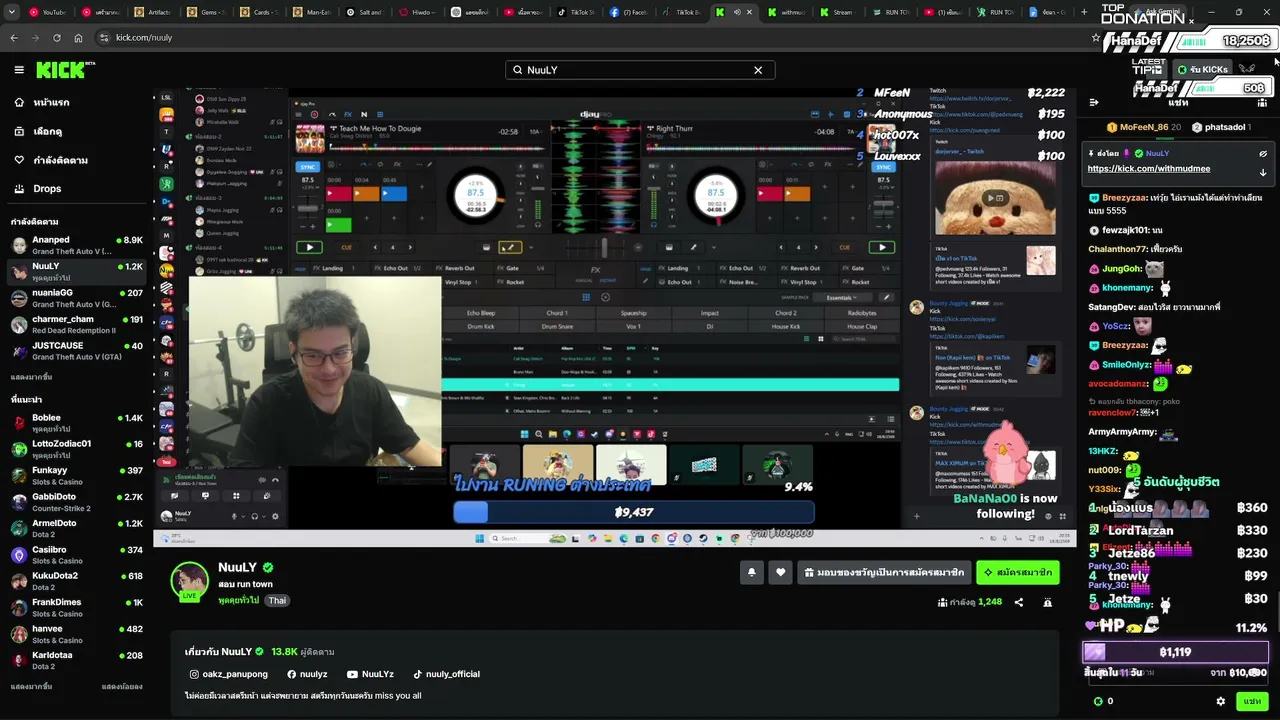Screen dimensions: 1280x720
Task: Select the Thai language tag
Action: point(277,600)
